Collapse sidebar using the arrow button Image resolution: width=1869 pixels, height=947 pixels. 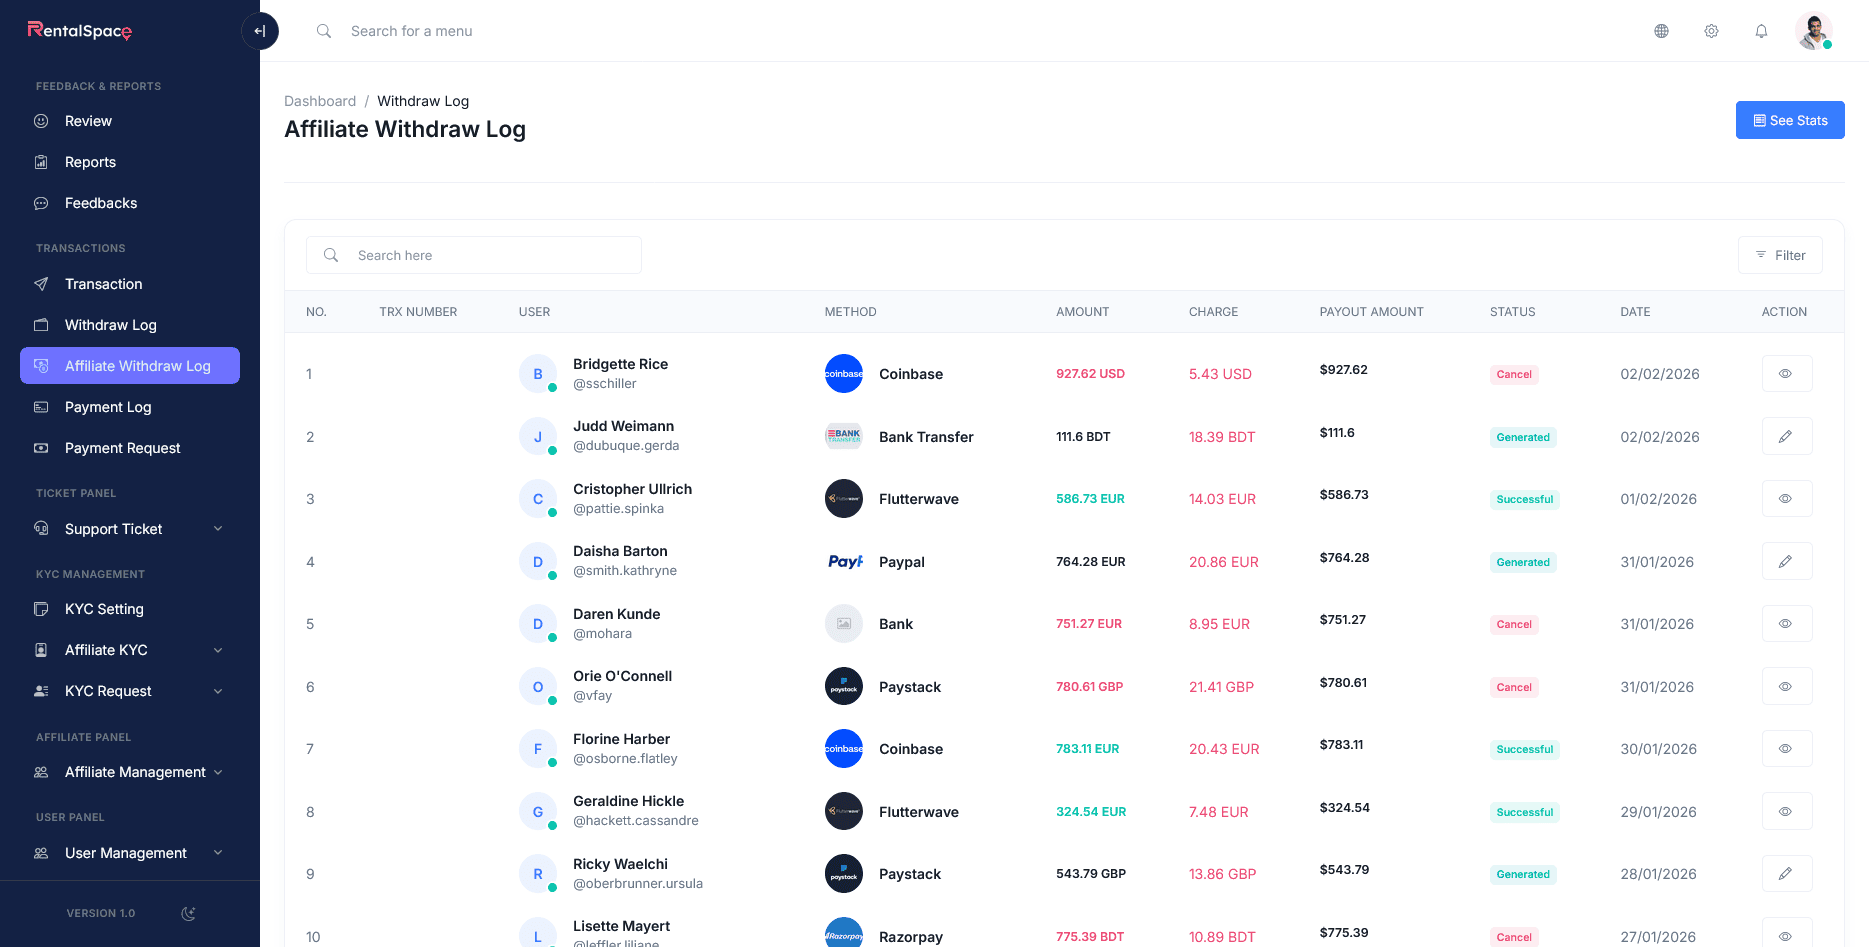pos(260,31)
